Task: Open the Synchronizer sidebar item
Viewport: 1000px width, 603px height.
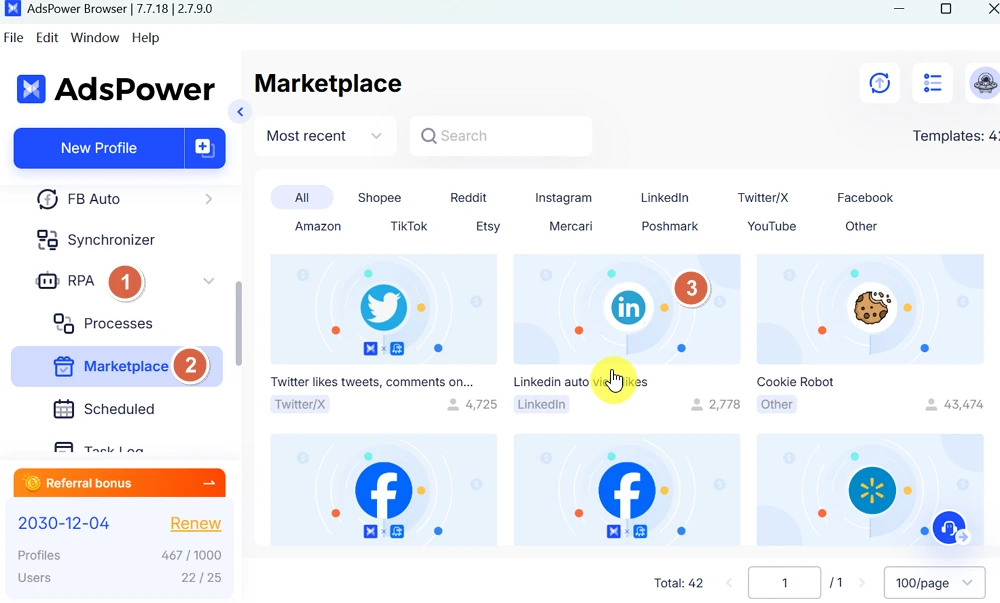Action: tap(110, 240)
